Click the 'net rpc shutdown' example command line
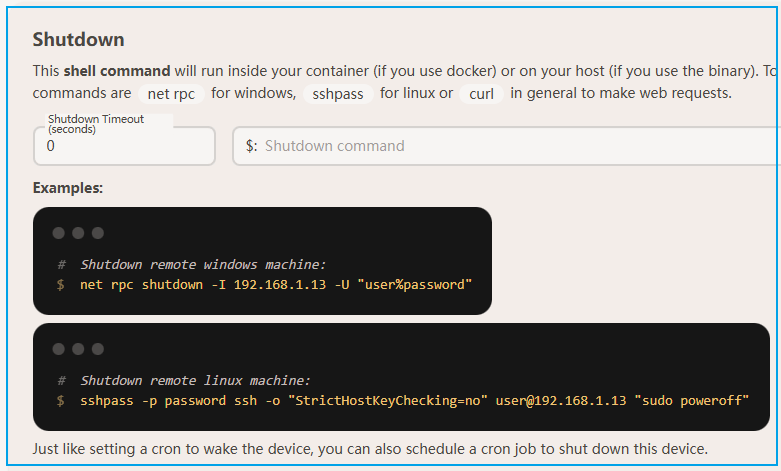 [275, 285]
